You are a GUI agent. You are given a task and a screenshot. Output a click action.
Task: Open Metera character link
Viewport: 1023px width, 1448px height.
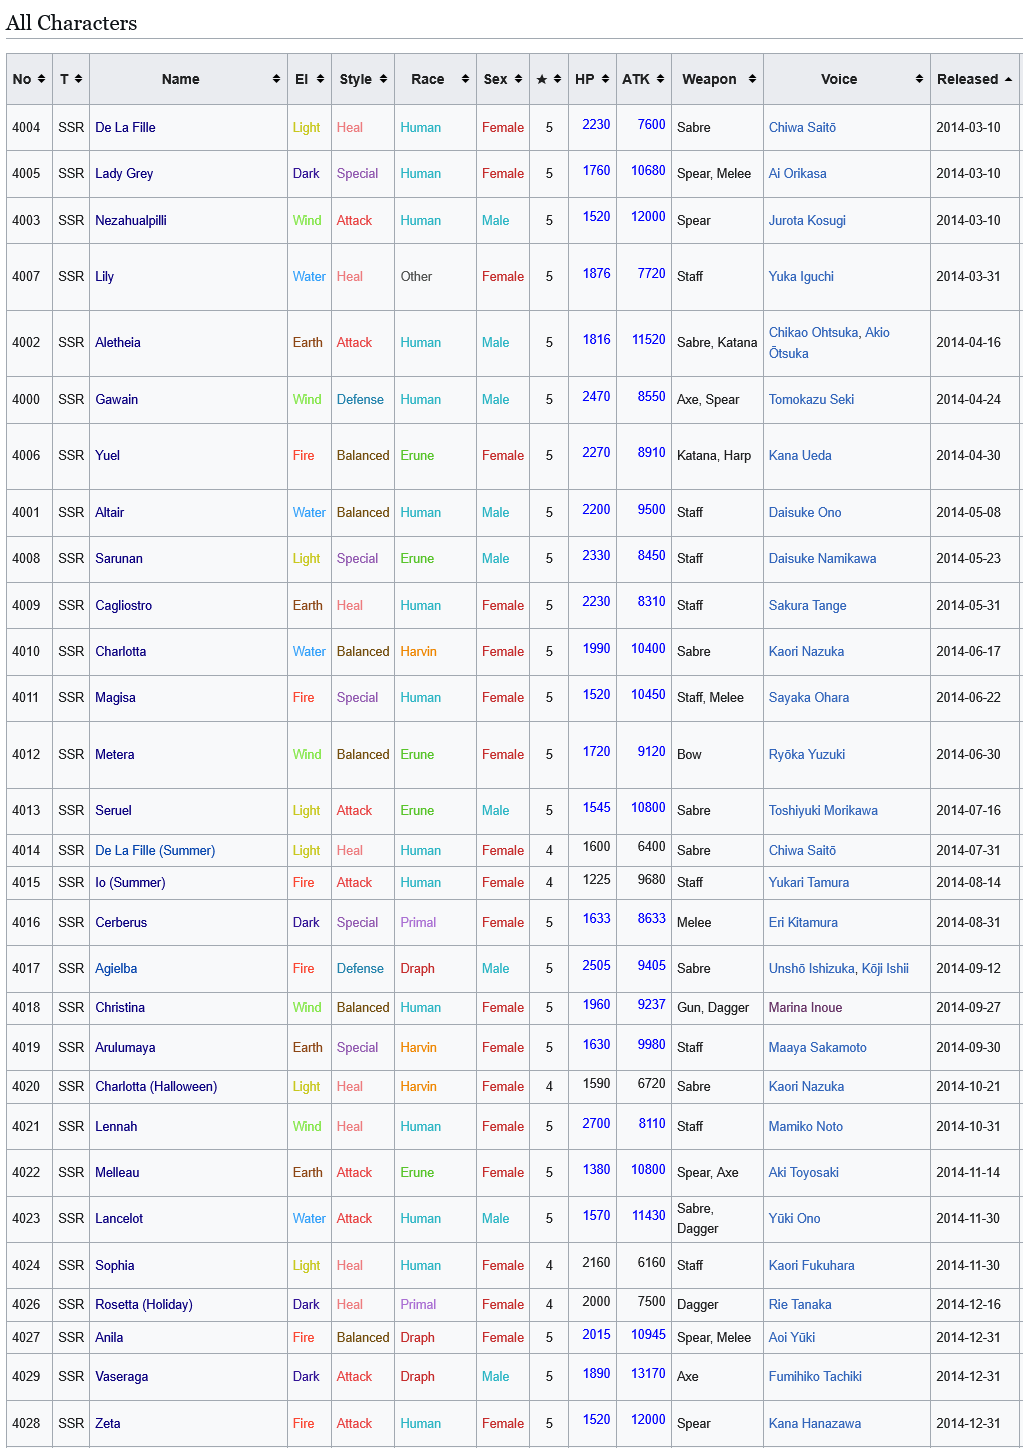point(115,754)
